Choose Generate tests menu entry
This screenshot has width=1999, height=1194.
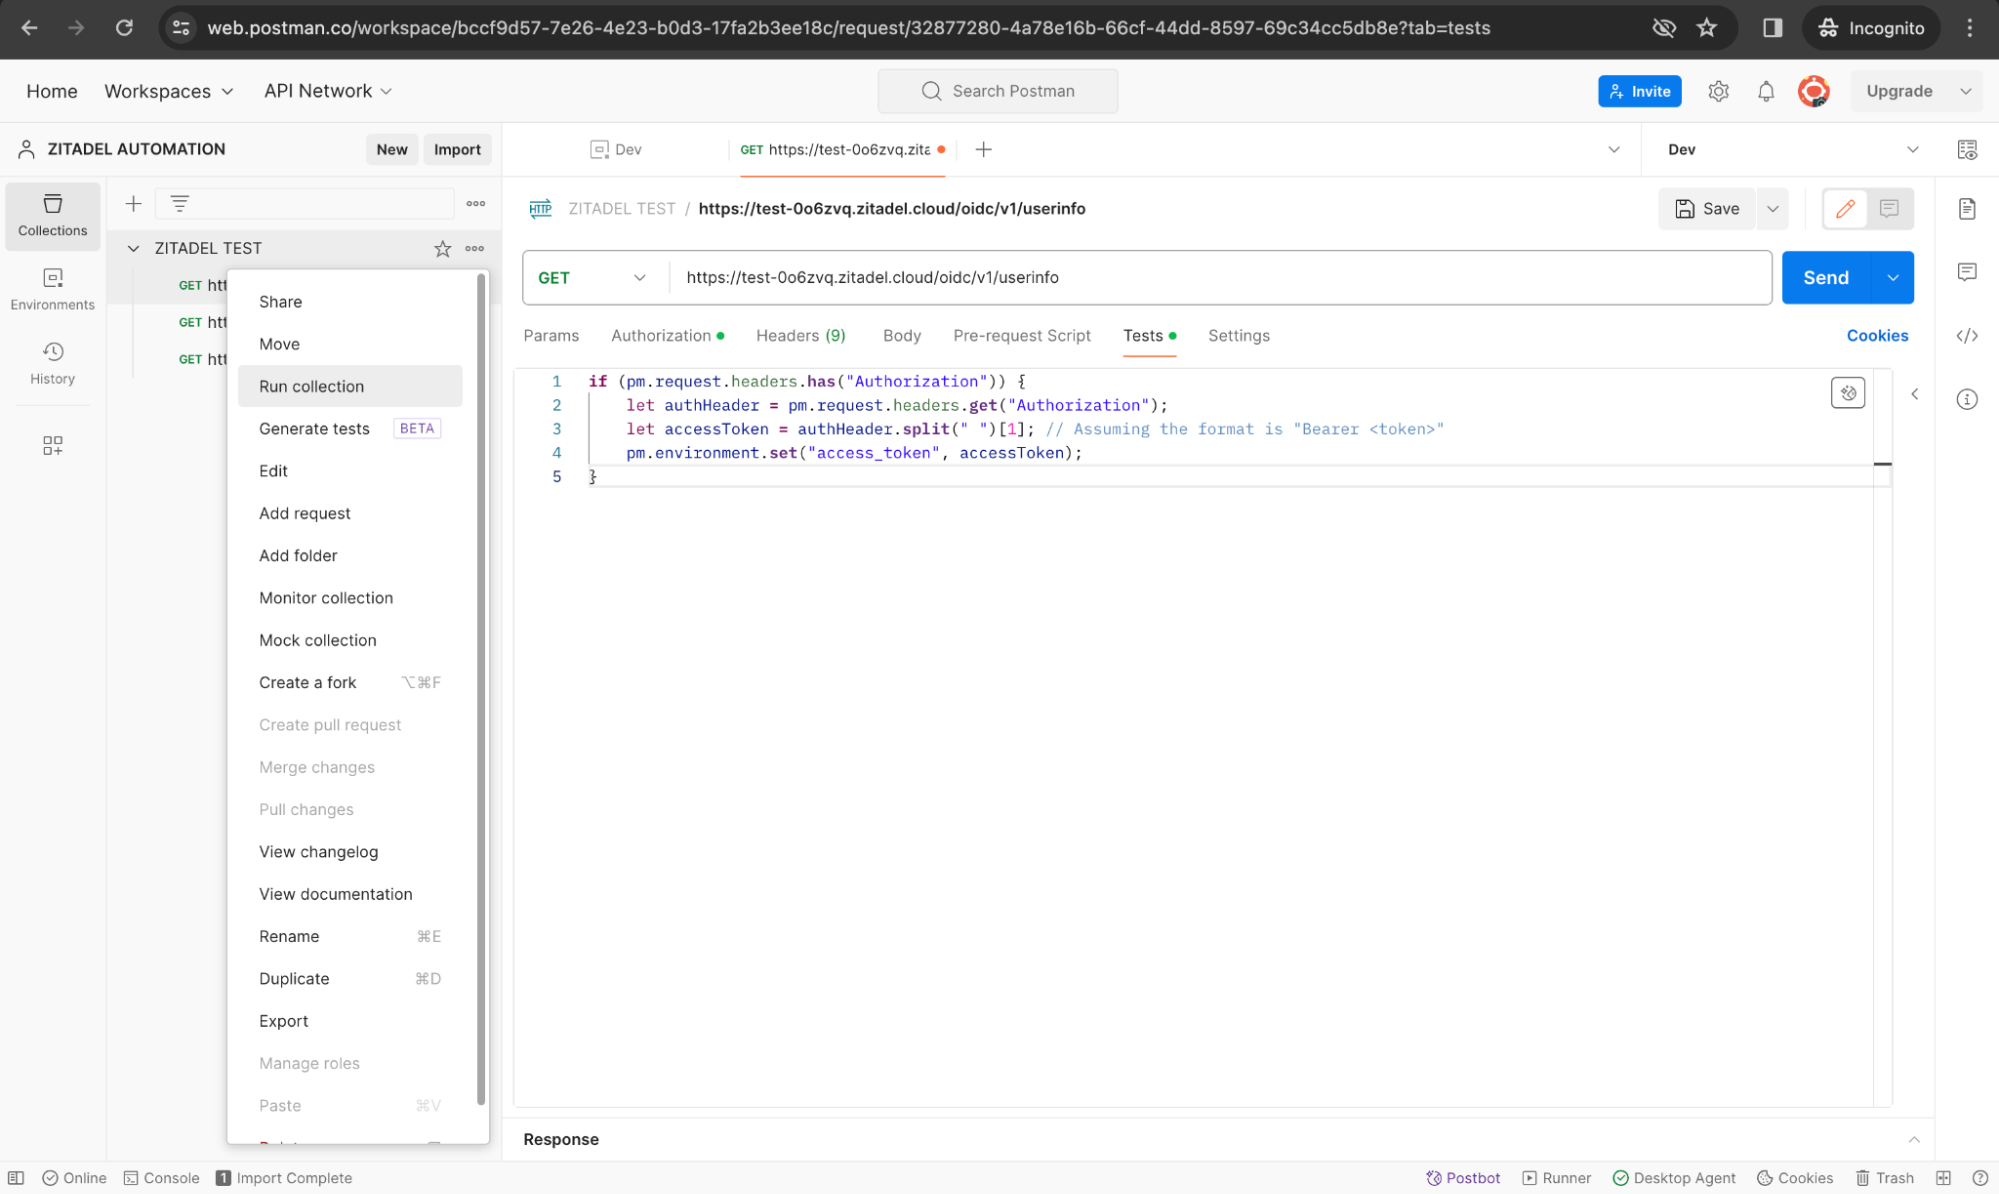click(x=350, y=429)
